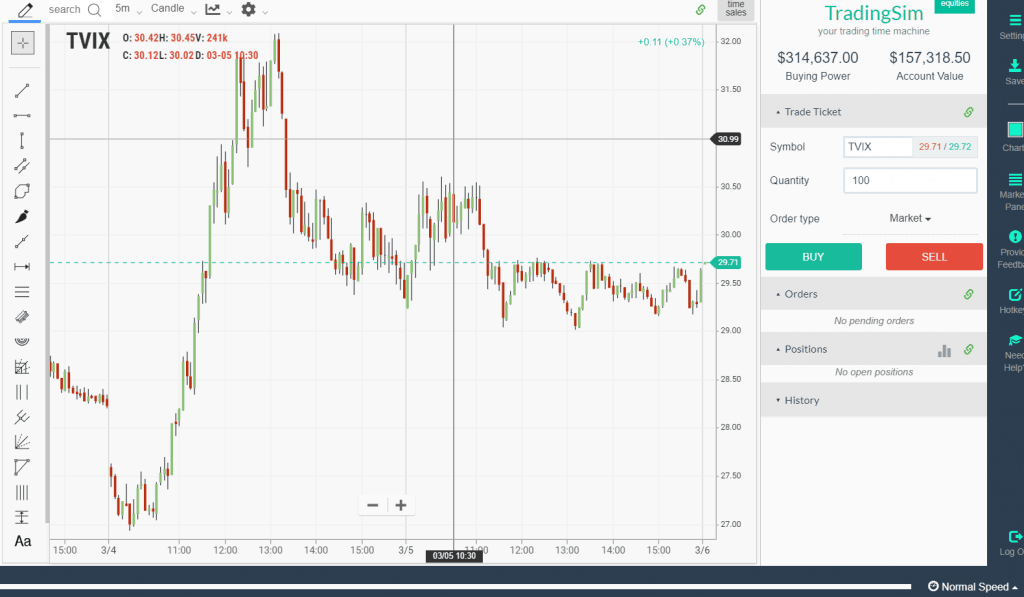Toggle the link icon next to Orders
The image size is (1024, 597).
968,294
